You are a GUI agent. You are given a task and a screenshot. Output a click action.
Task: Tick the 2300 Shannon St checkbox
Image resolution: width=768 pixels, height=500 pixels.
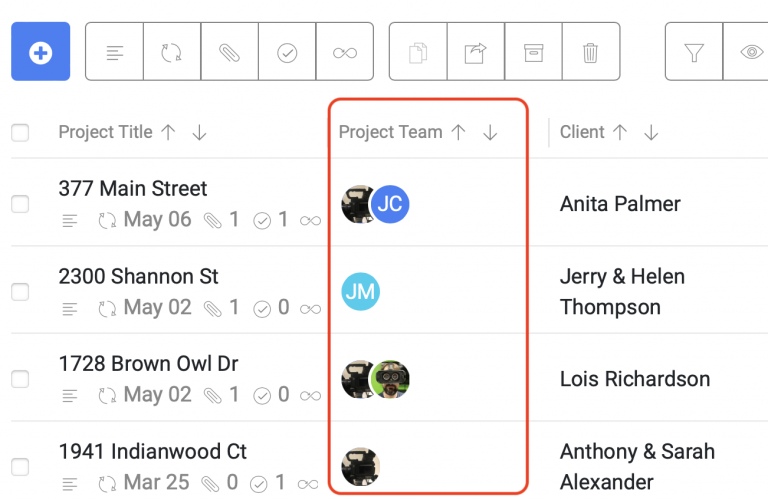click(x=20, y=292)
